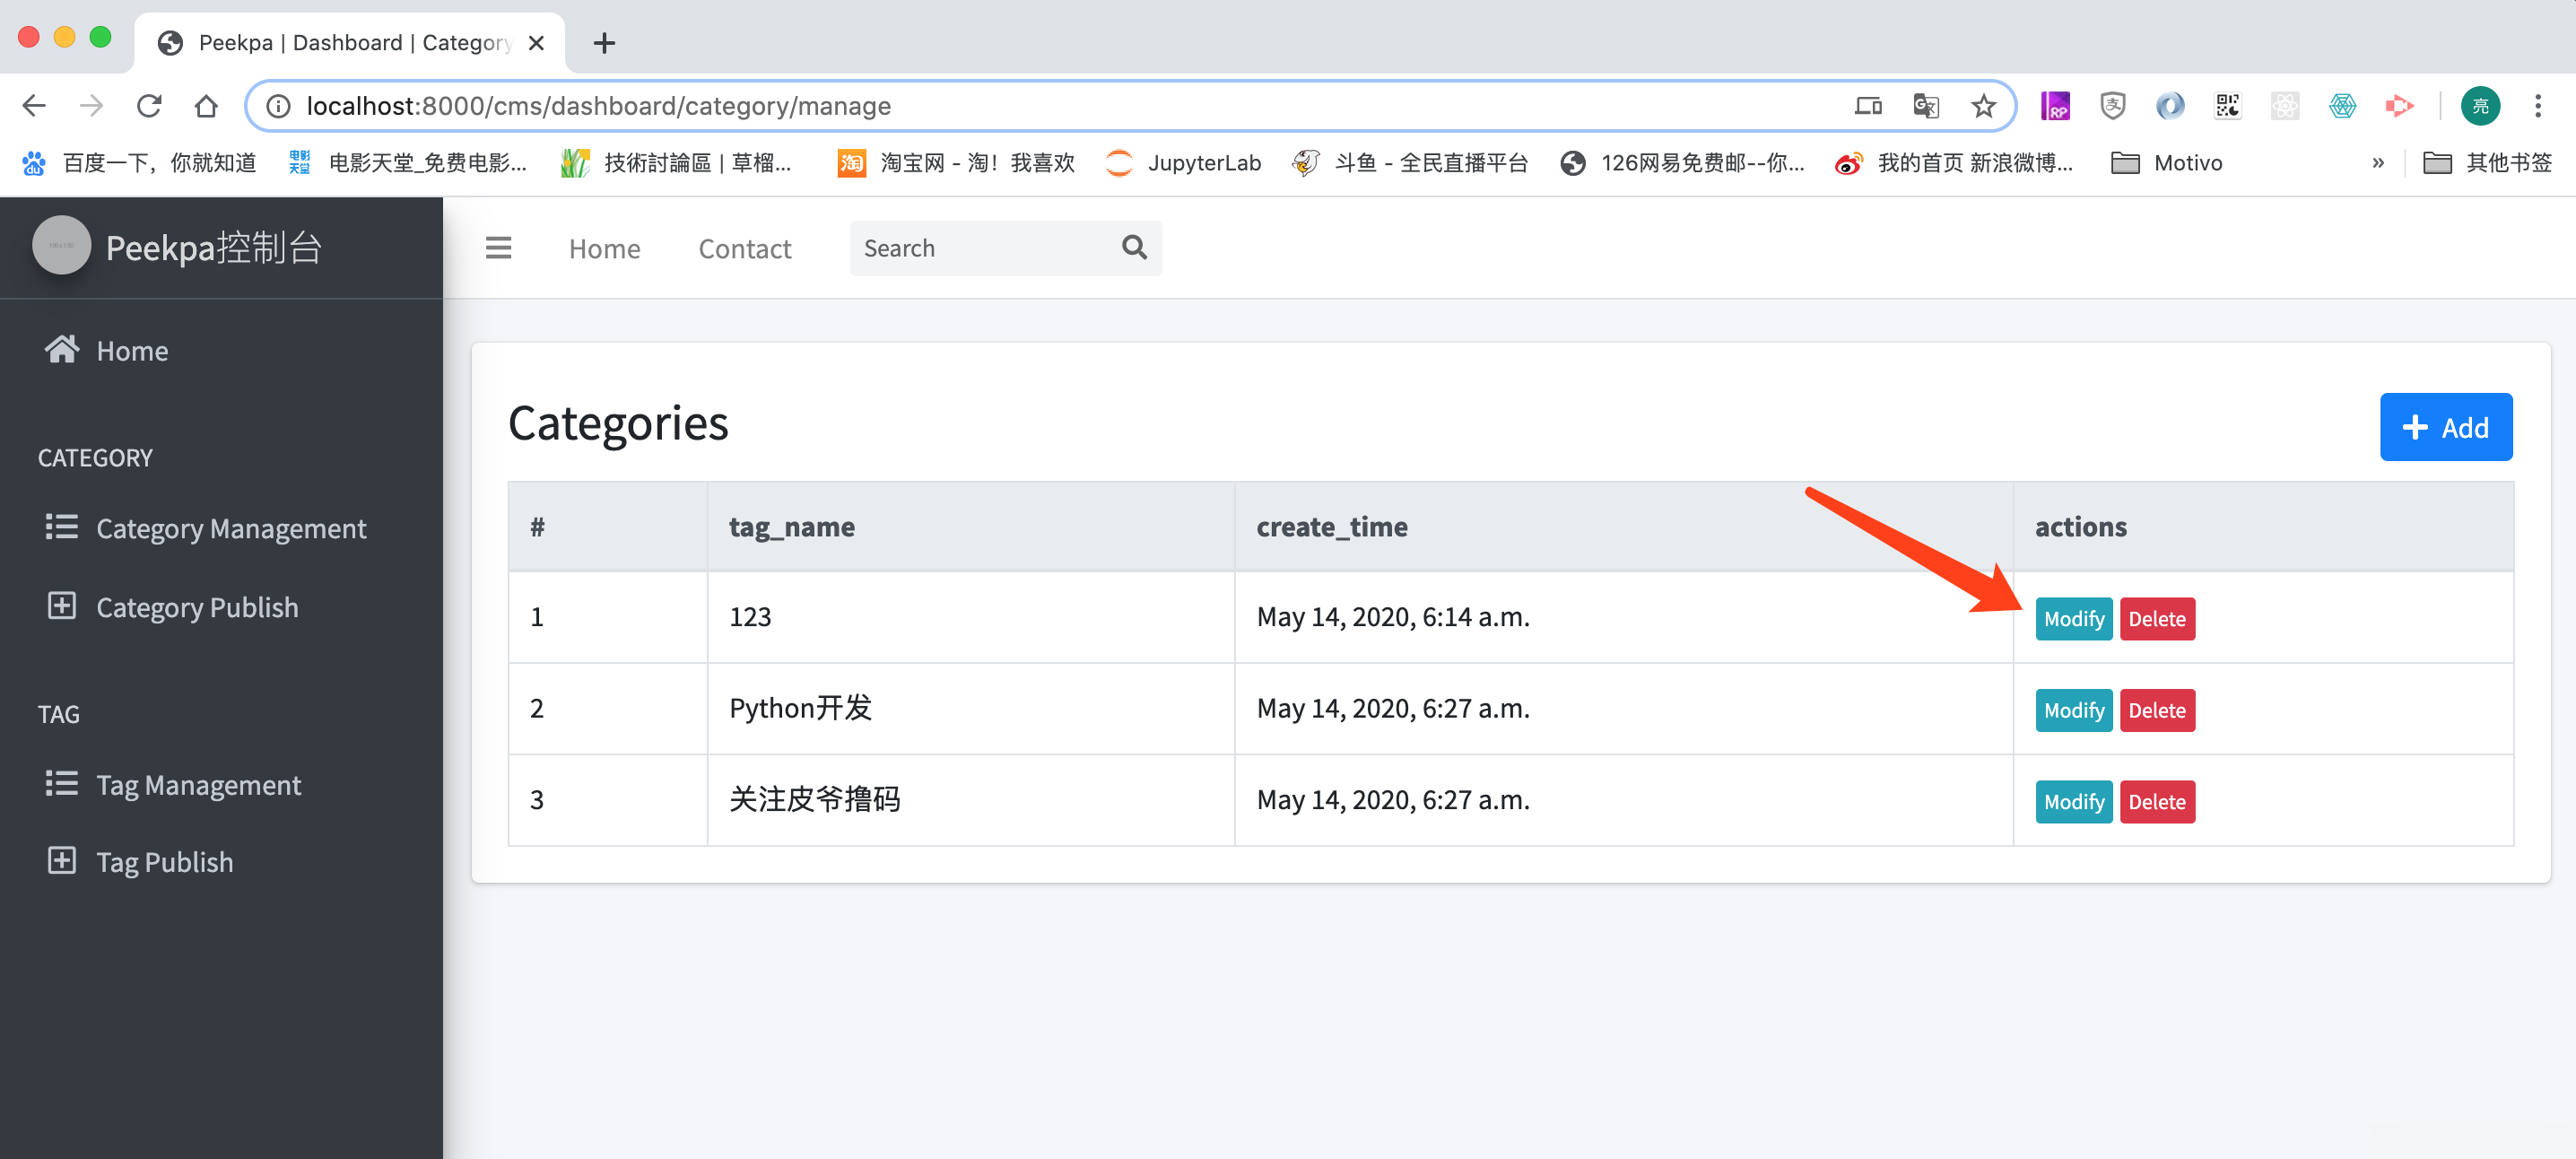The width and height of the screenshot is (2576, 1159).
Task: Click the Home top navigation link
Action: point(604,248)
